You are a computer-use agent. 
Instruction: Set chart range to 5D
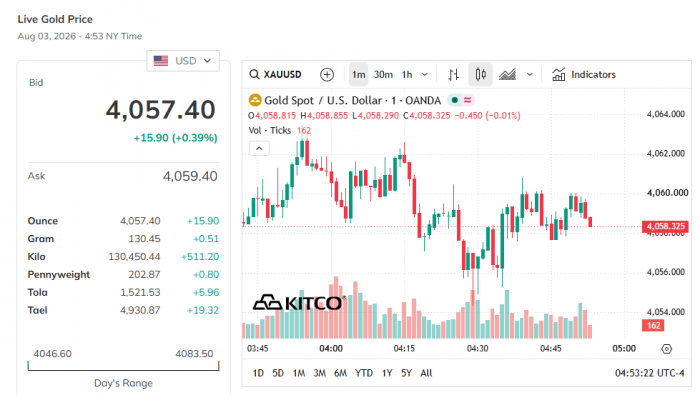click(278, 373)
